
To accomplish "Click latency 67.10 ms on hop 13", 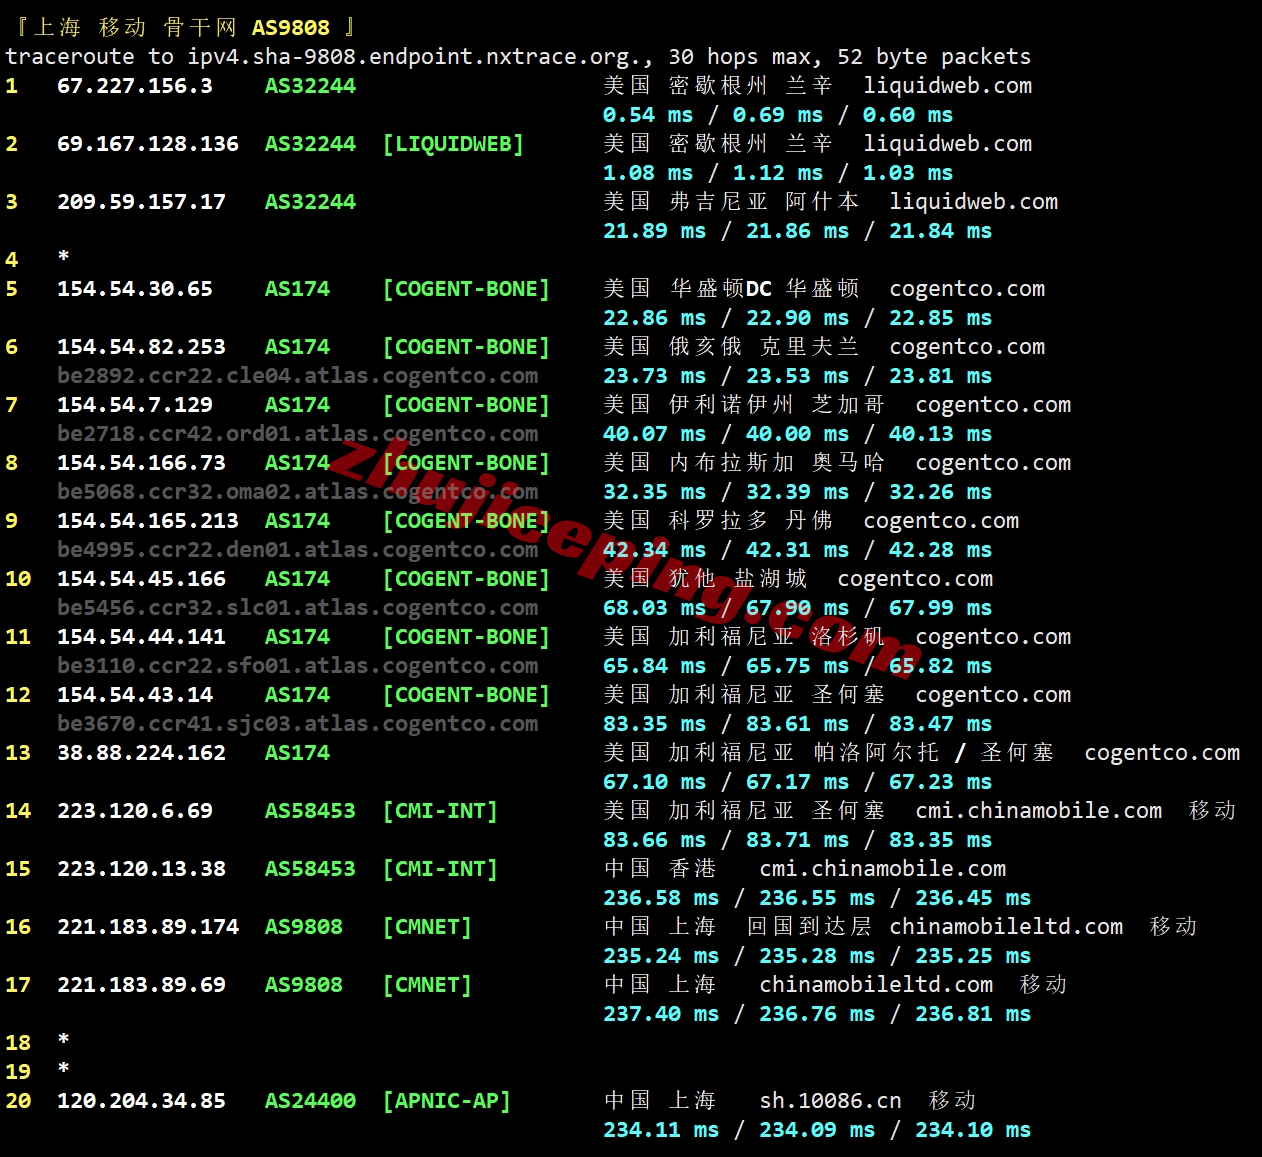I will tap(654, 782).
